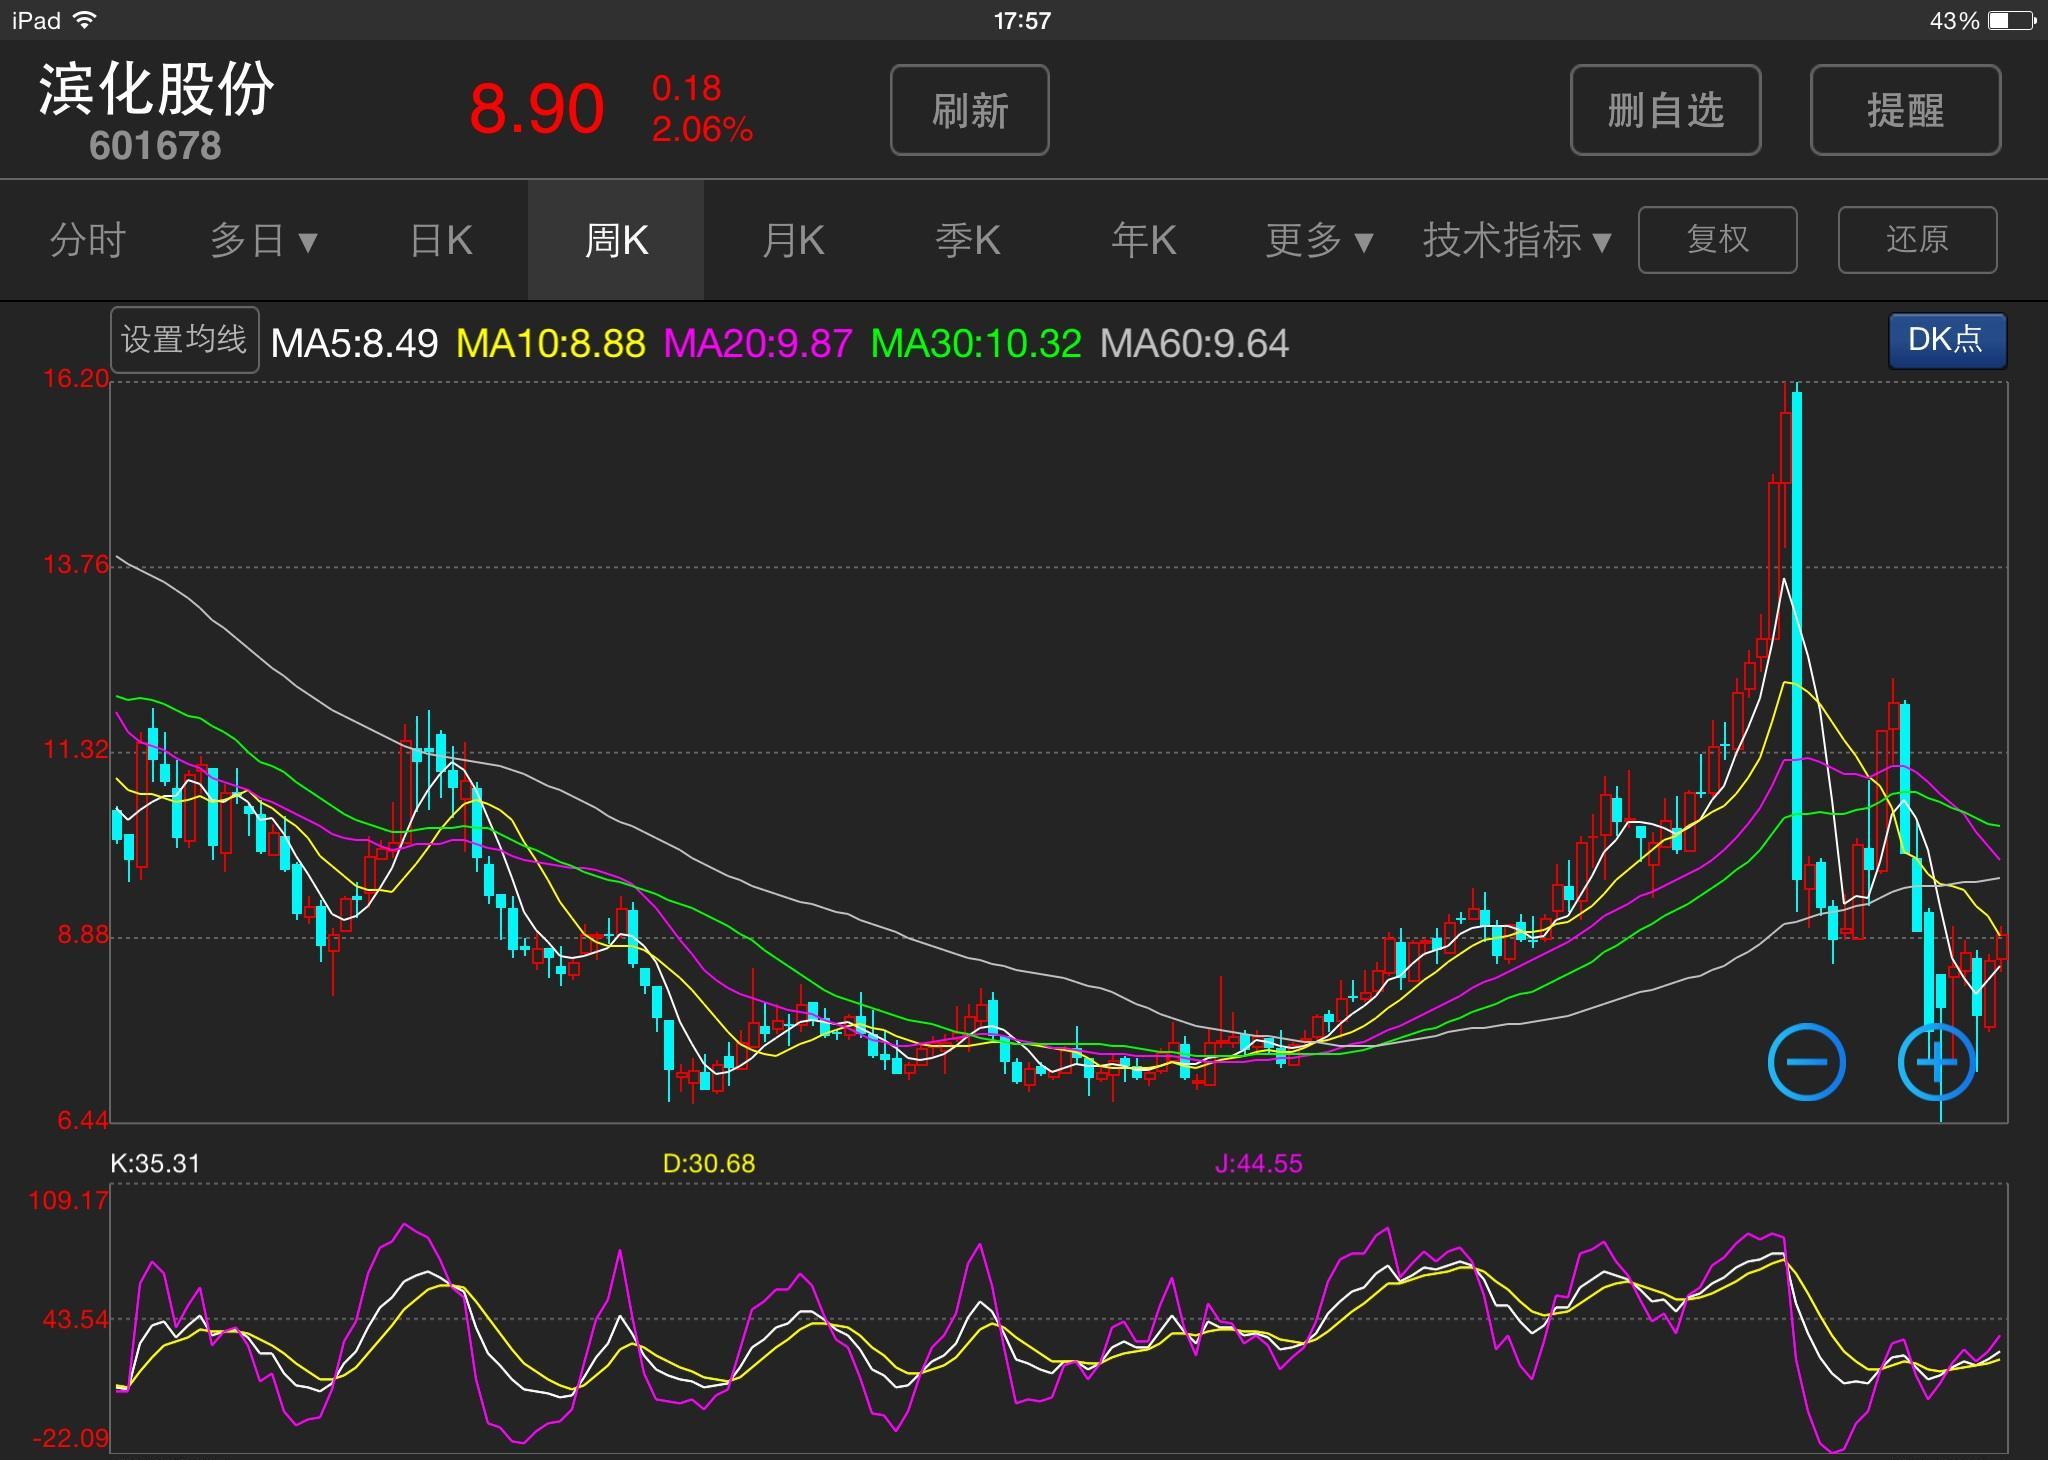Tap the MA5:8.49 label
Image resolution: width=2048 pixels, height=1460 pixels.
[x=354, y=344]
